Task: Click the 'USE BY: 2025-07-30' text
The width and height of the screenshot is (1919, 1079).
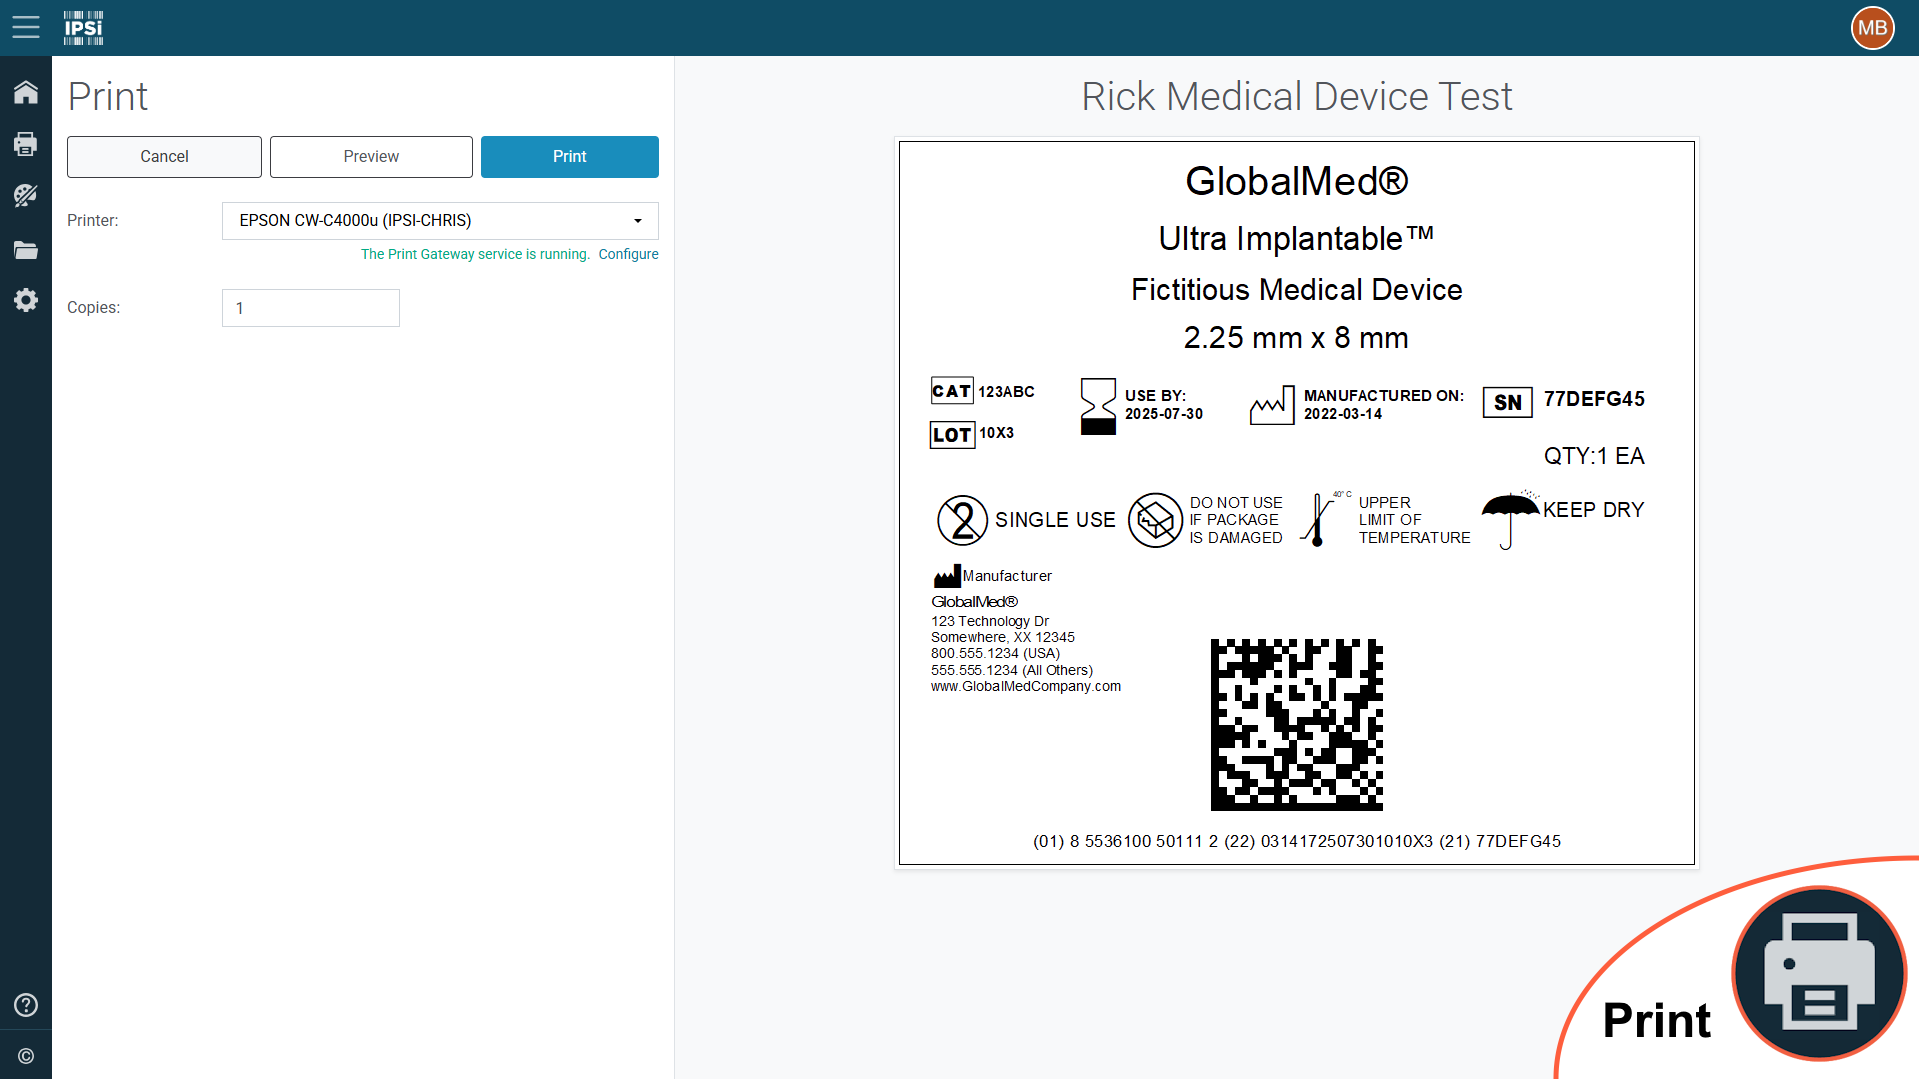Action: 1164,405
